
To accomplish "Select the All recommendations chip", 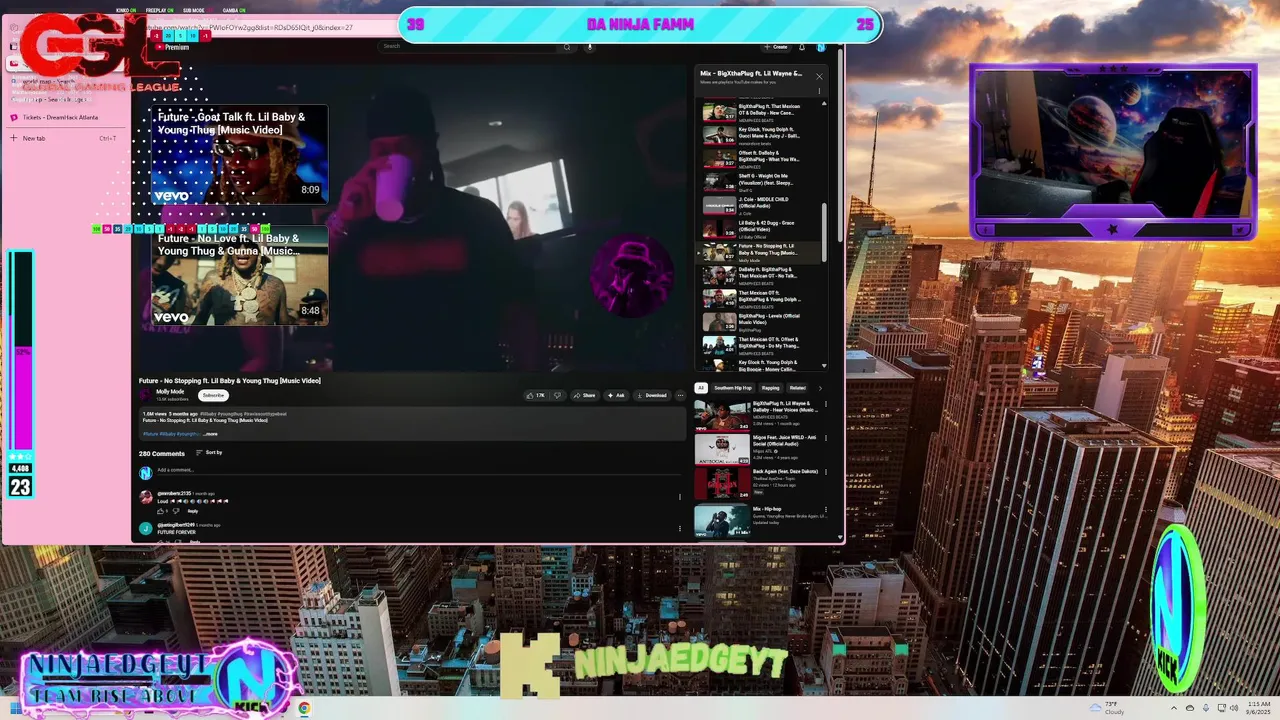I will click(x=701, y=388).
